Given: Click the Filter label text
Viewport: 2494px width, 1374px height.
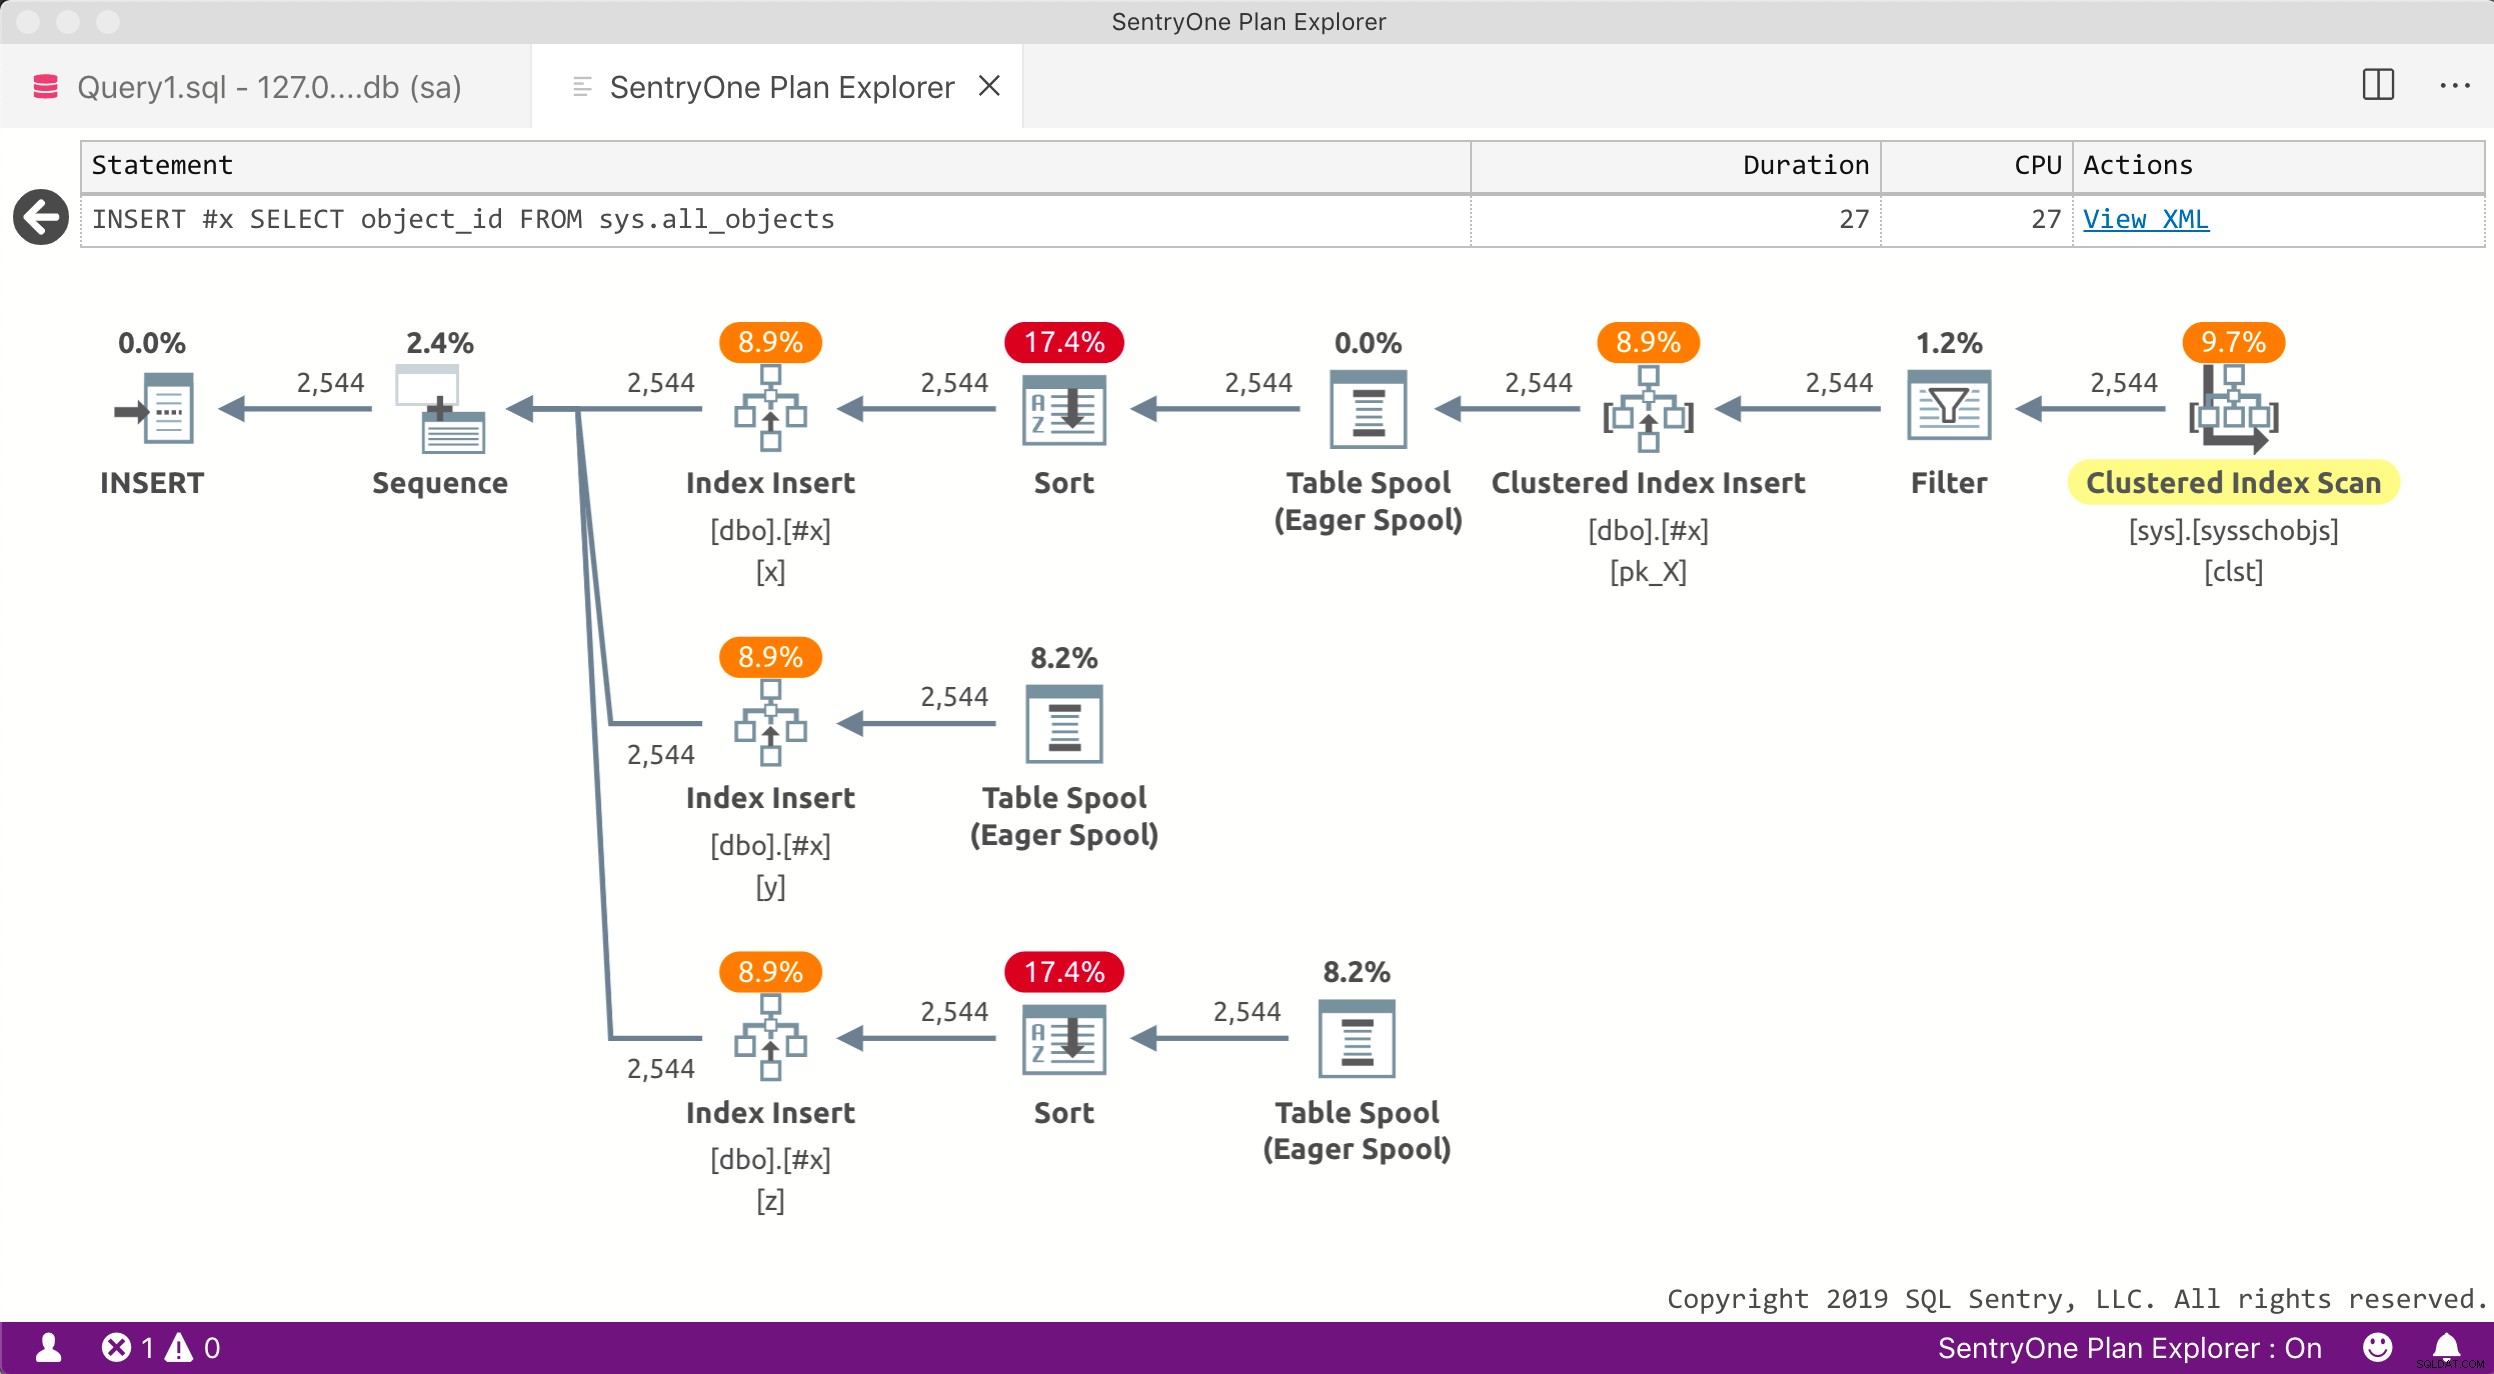Looking at the screenshot, I should click(x=1949, y=482).
